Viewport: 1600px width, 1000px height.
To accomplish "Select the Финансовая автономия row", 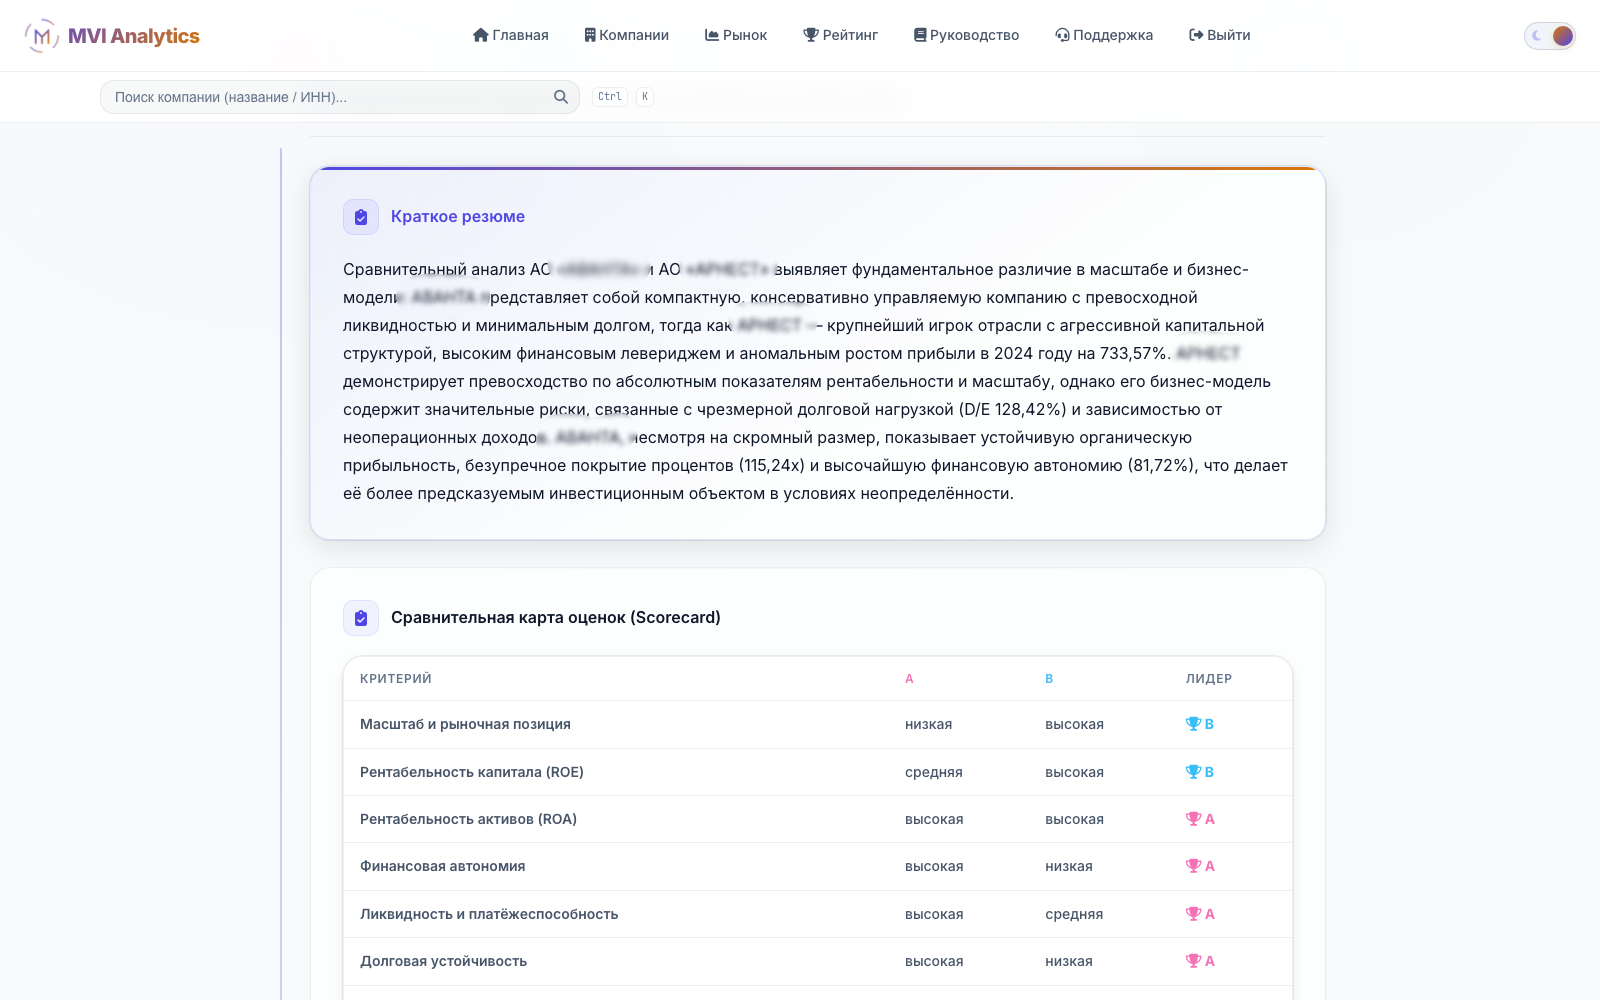I will coord(818,866).
